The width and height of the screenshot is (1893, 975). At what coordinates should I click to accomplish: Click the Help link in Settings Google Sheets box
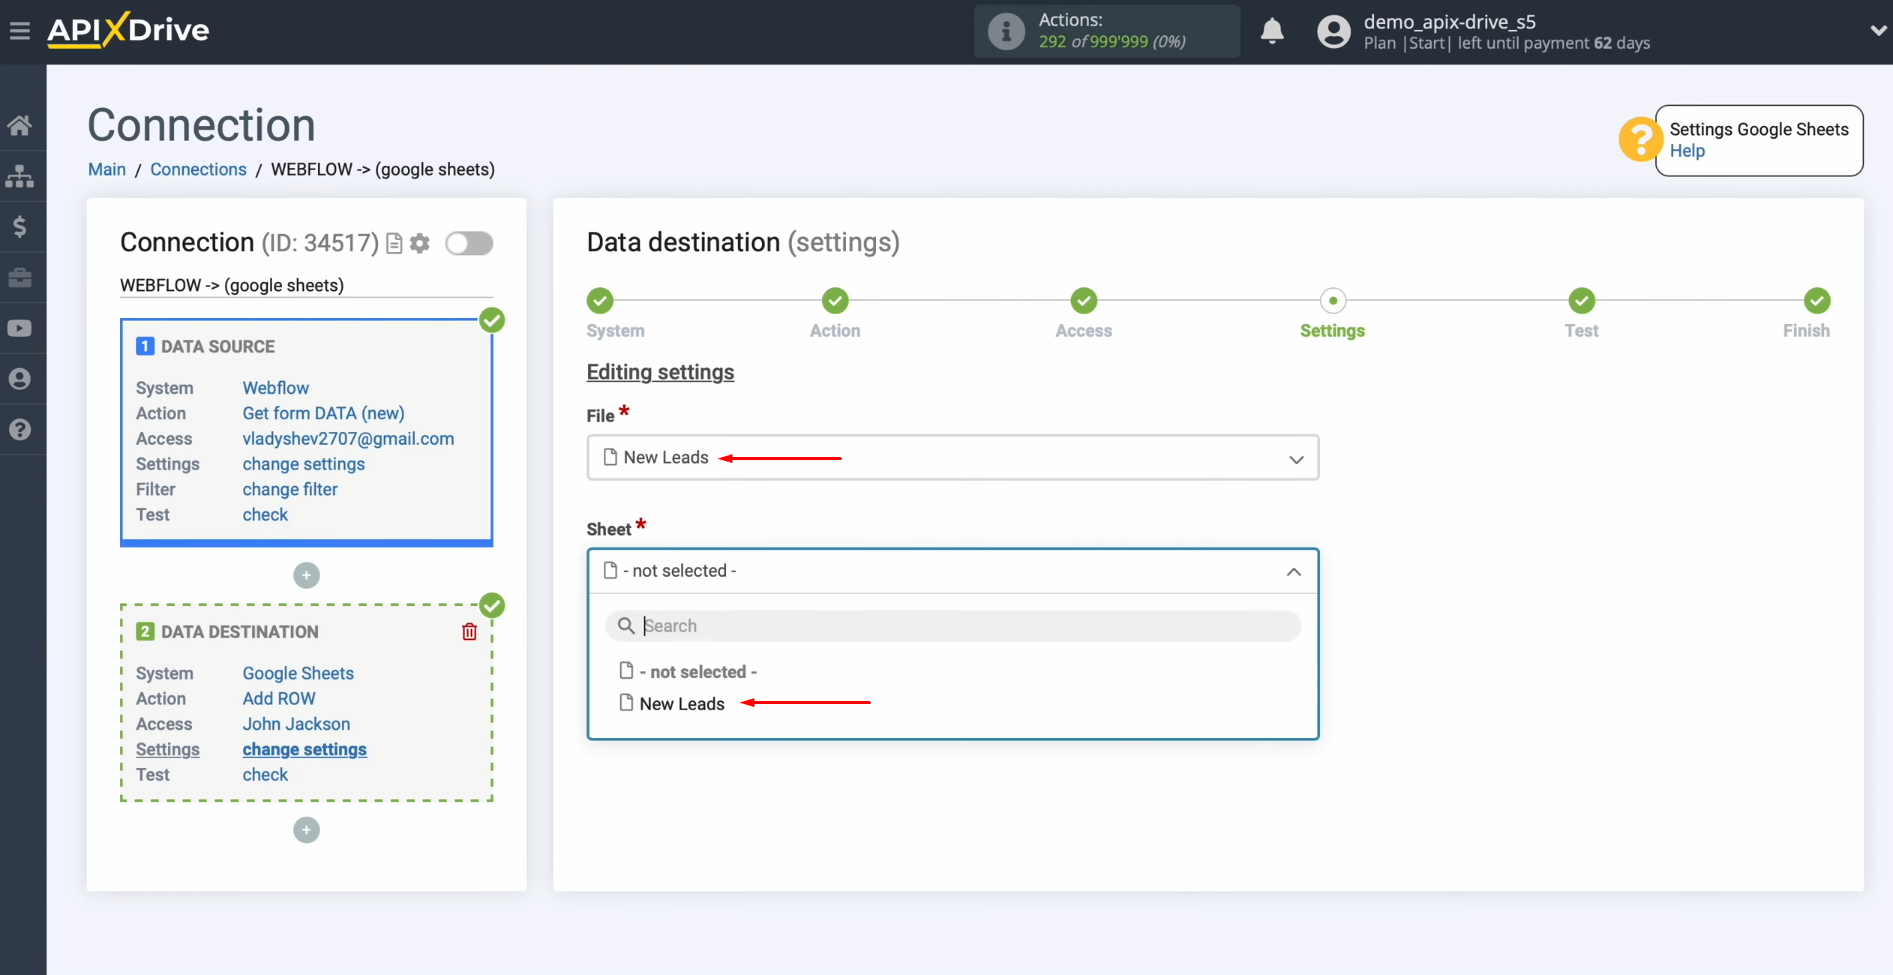tap(1688, 151)
